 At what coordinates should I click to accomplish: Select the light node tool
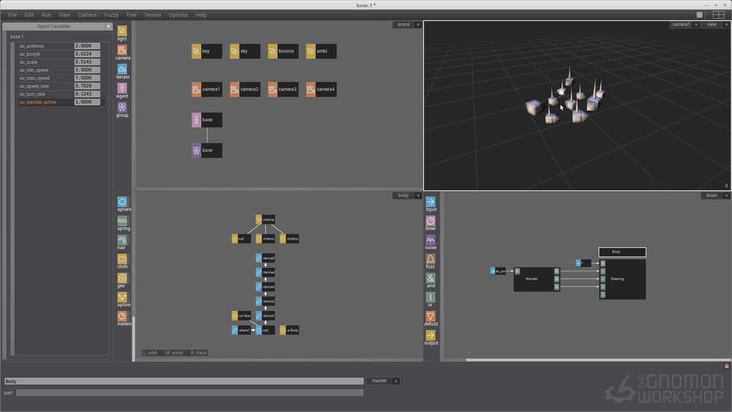tap(122, 31)
